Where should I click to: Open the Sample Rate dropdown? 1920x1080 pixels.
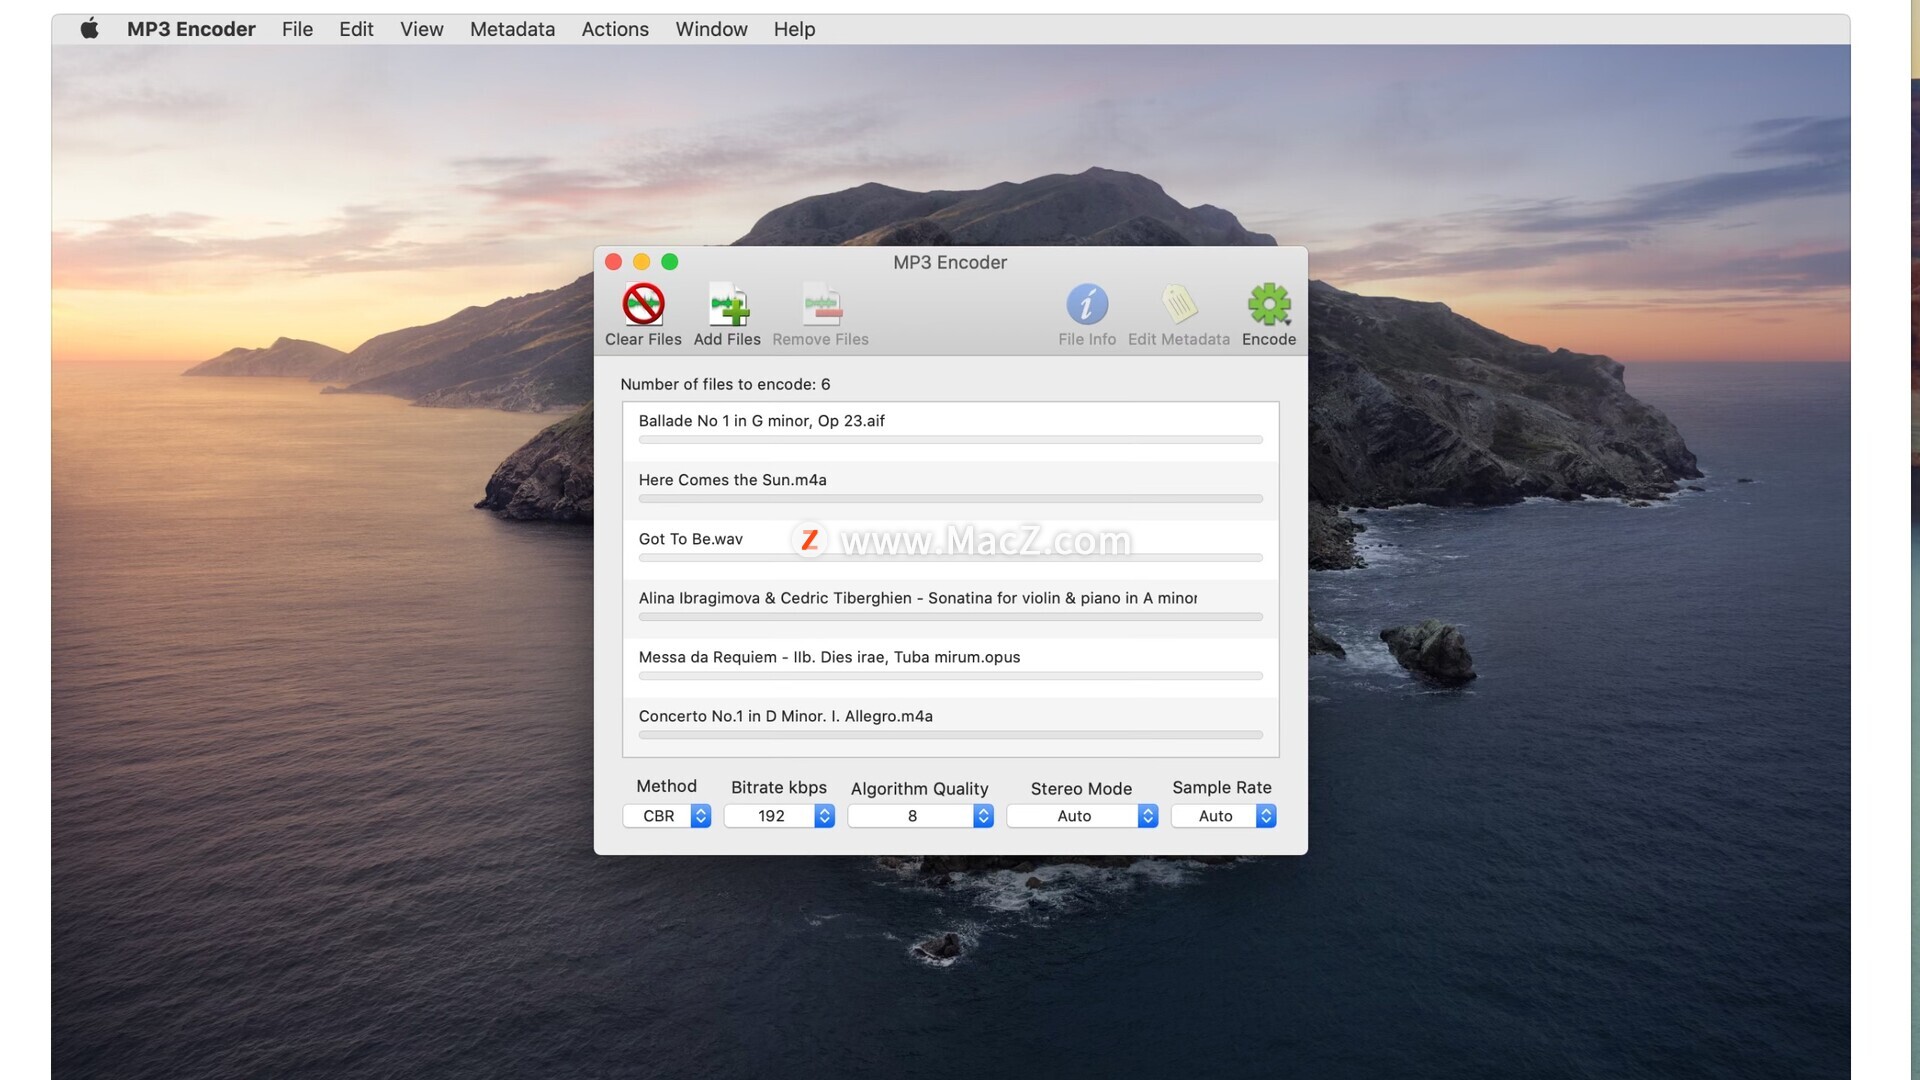point(1223,816)
